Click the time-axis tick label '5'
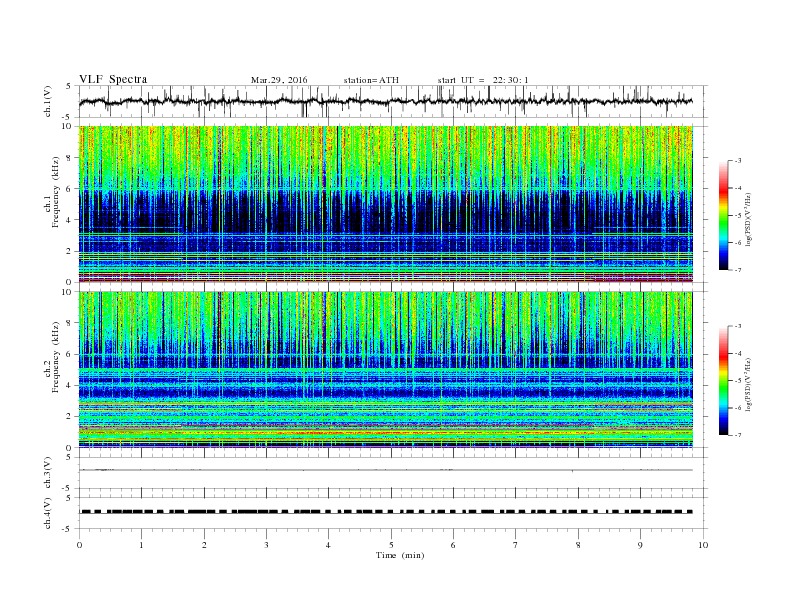Viewport: 792px width, 612px height. 391,545
